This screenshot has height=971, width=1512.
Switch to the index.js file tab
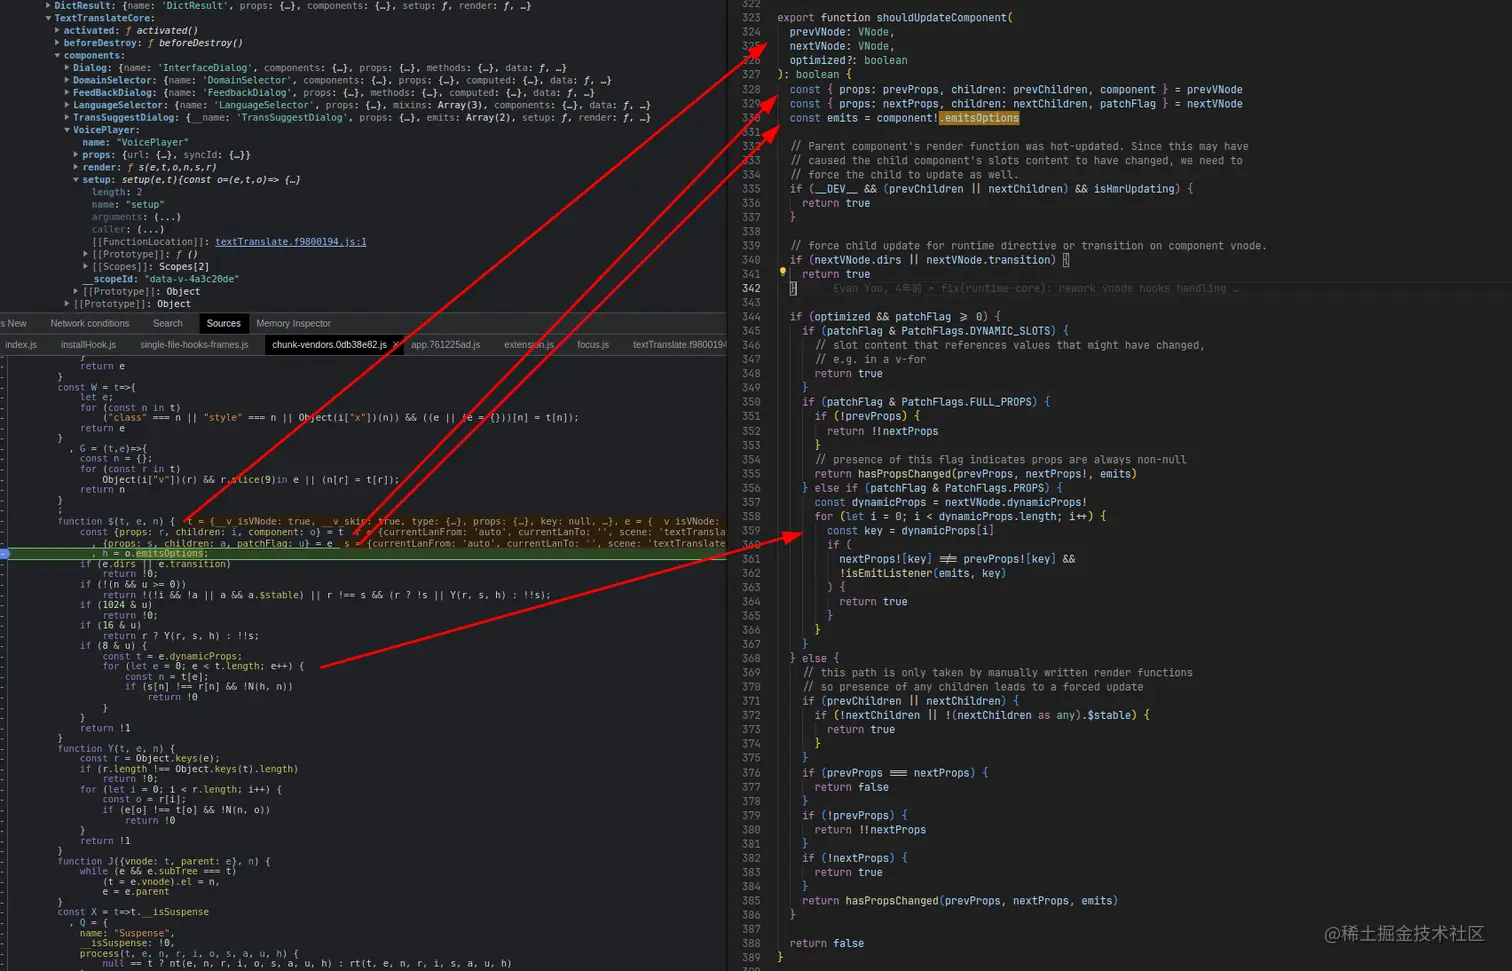[21, 345]
